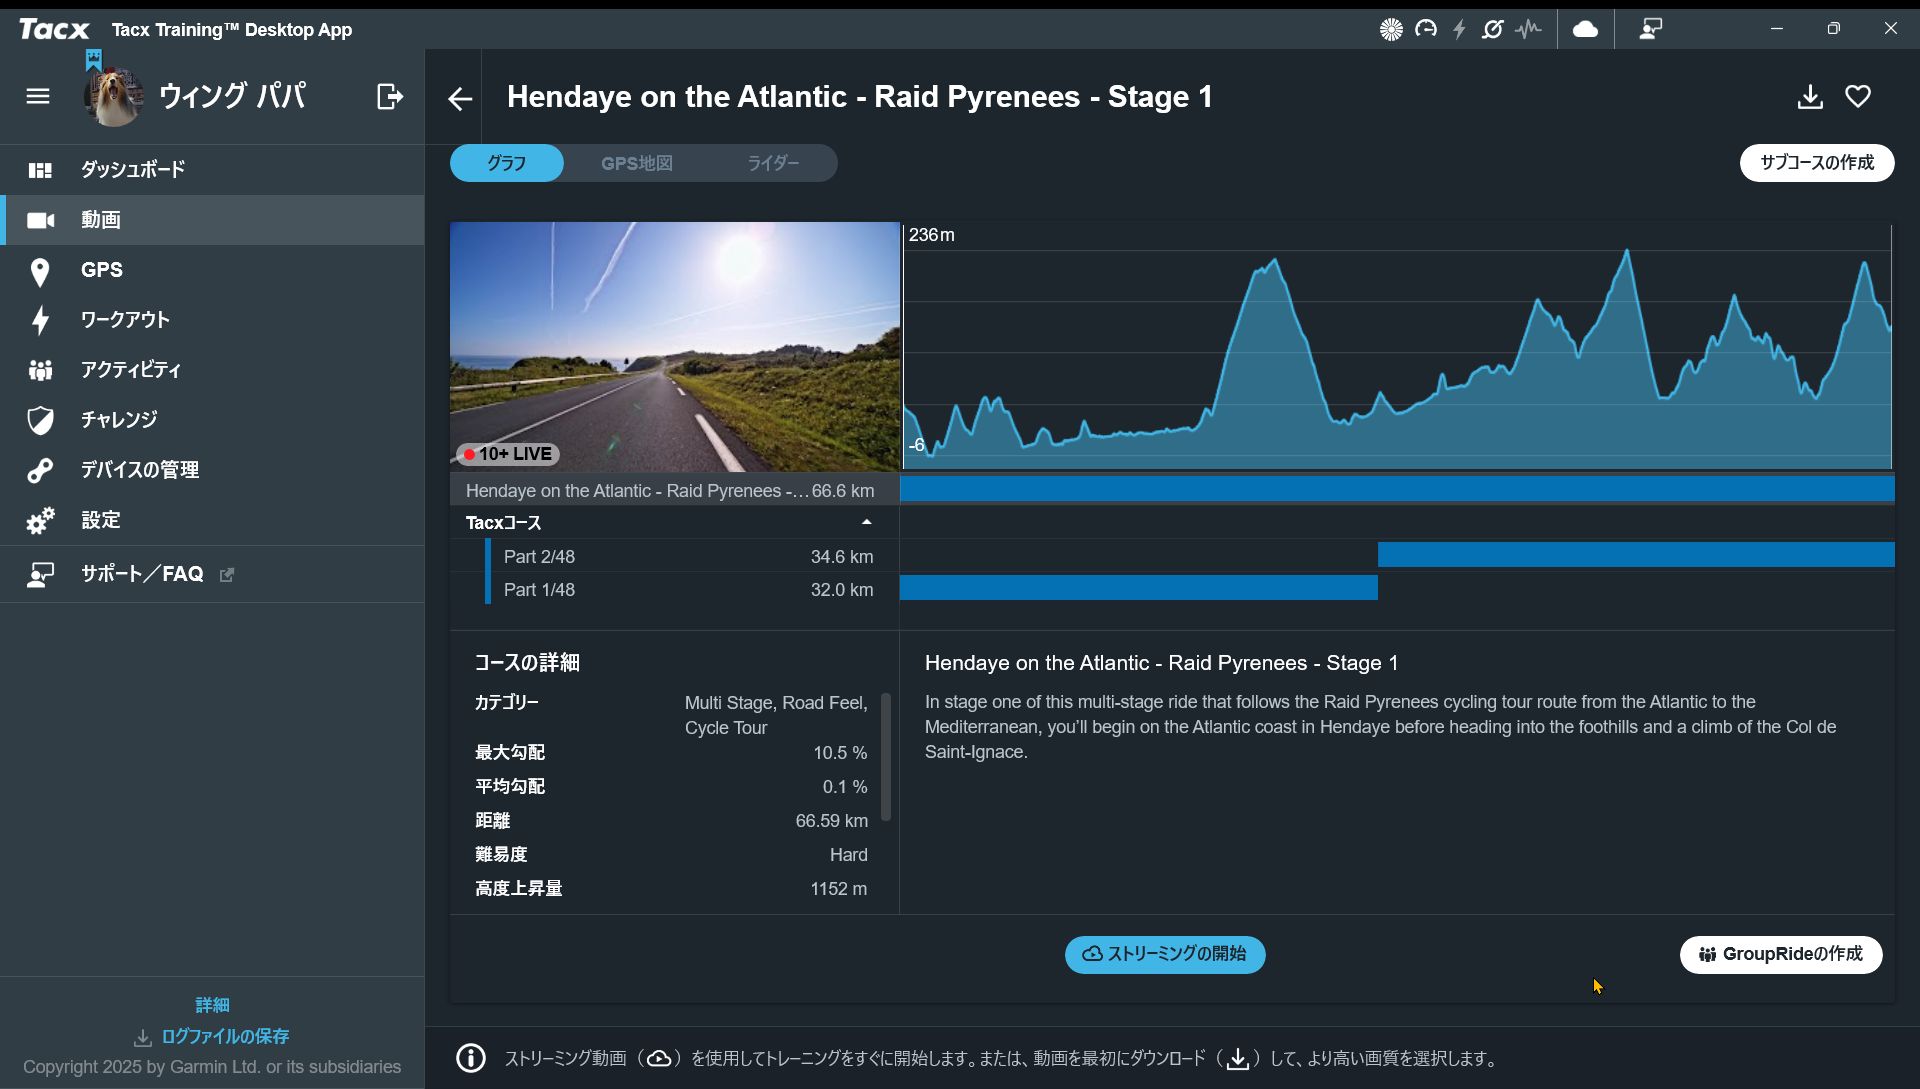Minimize the Tacx Training window
The image size is (1920, 1089).
[x=1777, y=29]
